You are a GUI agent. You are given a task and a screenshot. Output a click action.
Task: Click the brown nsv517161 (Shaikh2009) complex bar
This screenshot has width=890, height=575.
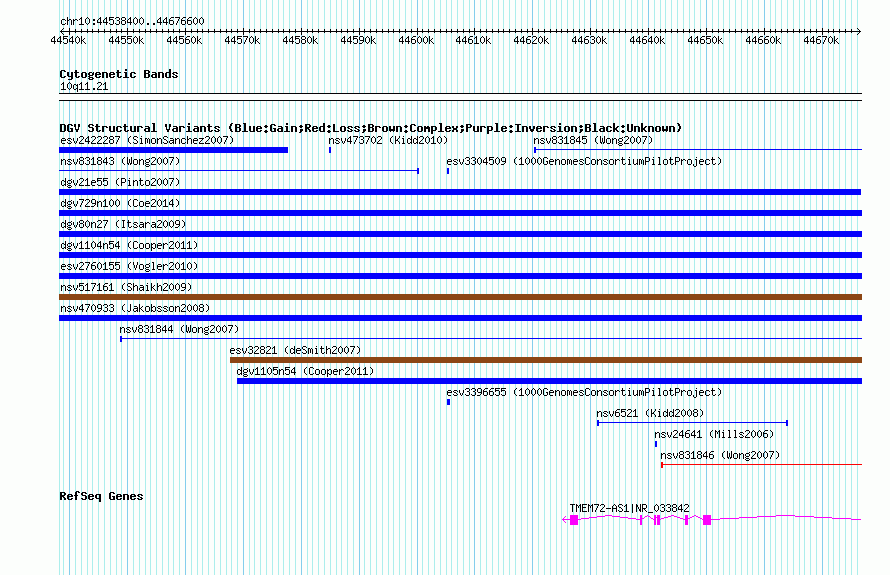(x=460, y=297)
